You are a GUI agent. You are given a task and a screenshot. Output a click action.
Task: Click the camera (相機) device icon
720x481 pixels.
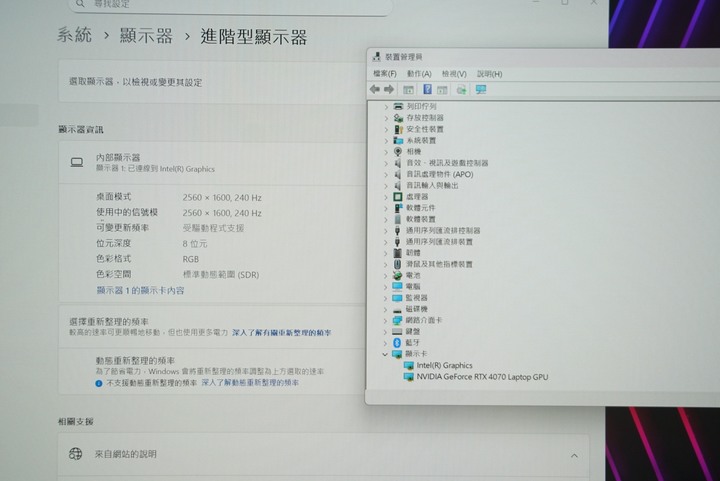pos(398,151)
